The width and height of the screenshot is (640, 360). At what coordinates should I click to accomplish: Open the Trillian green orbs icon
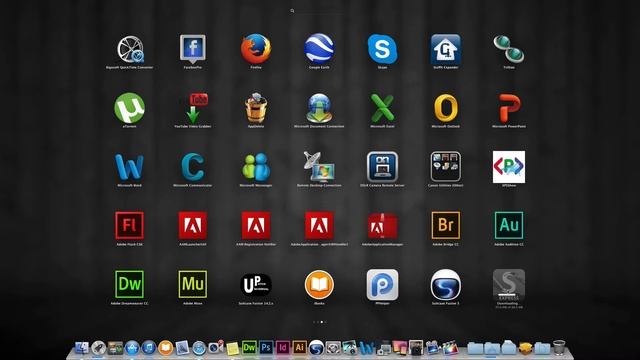coord(509,49)
